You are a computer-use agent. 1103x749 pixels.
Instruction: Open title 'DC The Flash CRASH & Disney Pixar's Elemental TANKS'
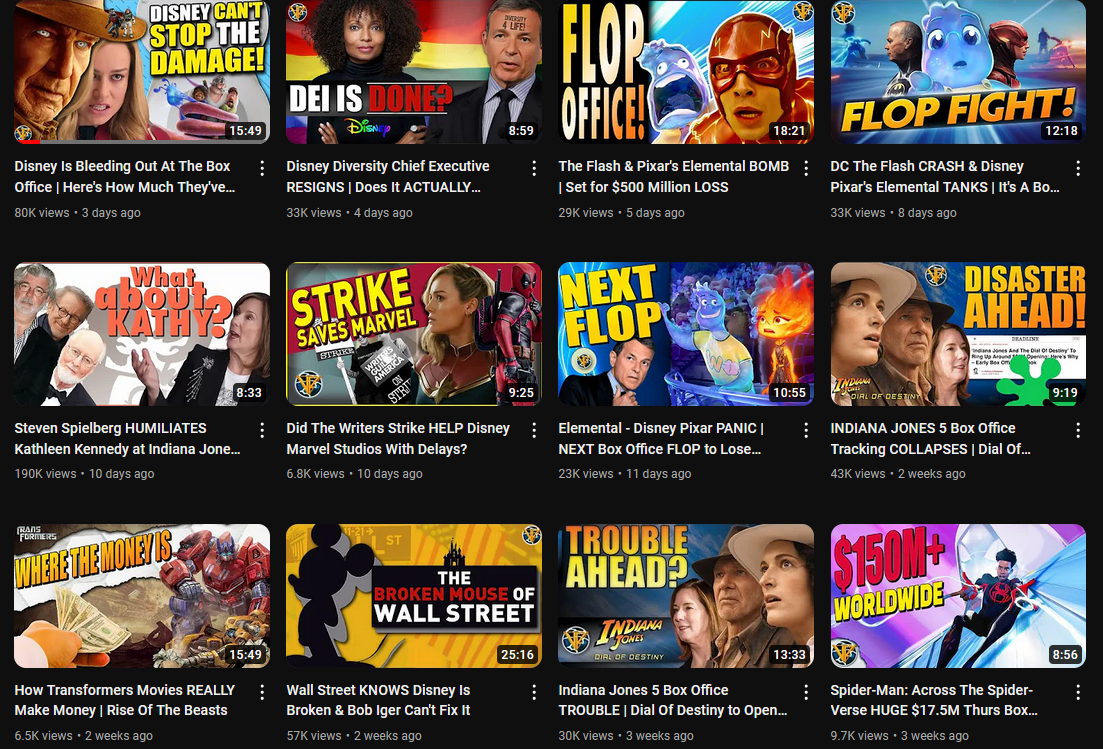[x=945, y=177]
